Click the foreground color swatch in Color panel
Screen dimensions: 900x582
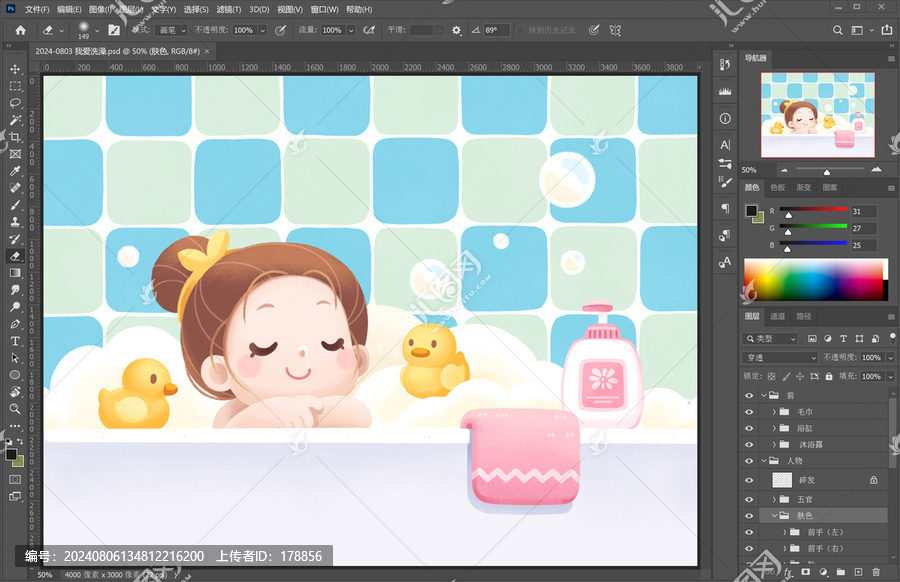[751, 211]
